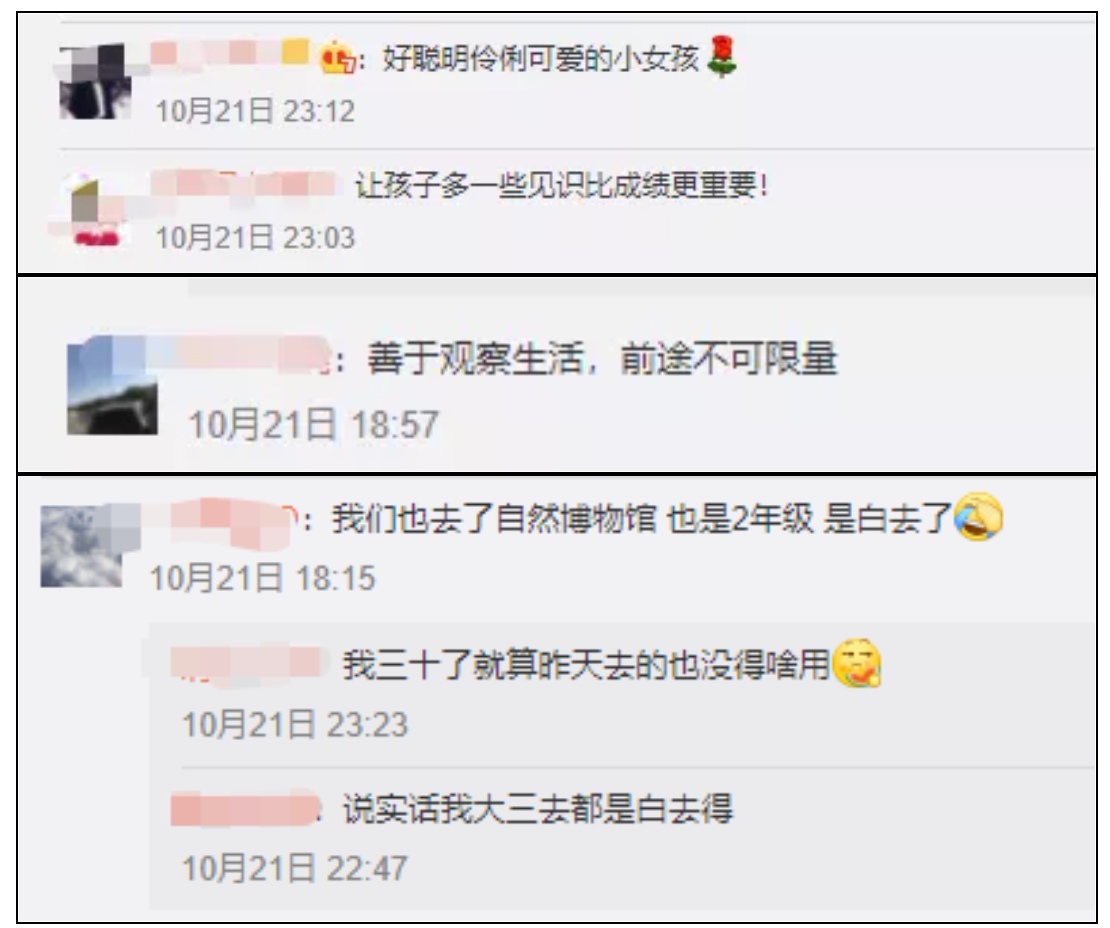Click the yummy face emoji in reply

857,663
